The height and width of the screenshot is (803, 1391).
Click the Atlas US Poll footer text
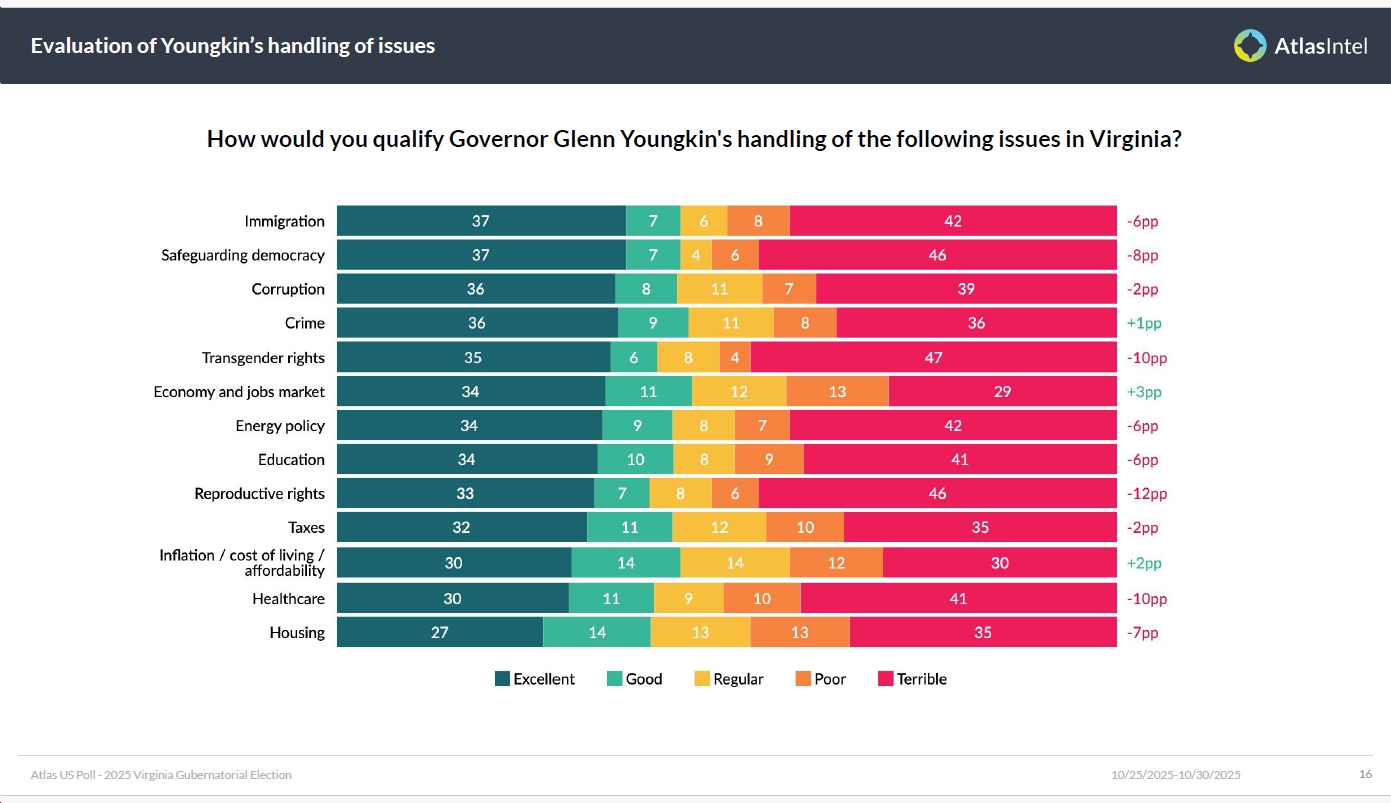pos(161,775)
